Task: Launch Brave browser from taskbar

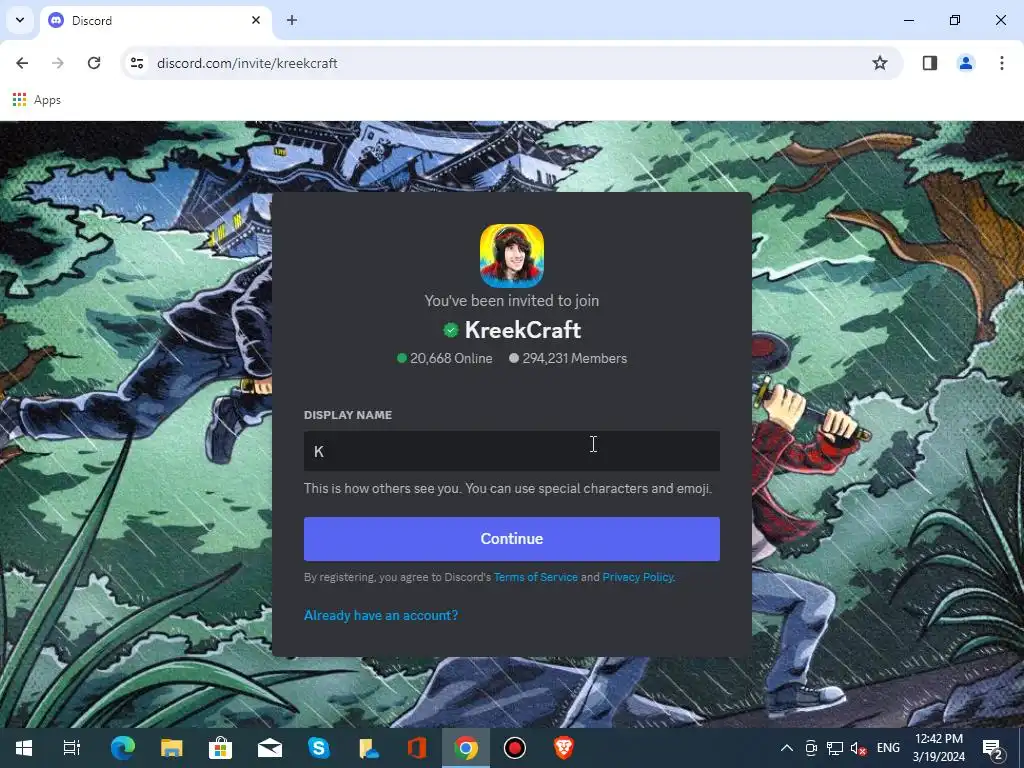Action: (x=564, y=748)
